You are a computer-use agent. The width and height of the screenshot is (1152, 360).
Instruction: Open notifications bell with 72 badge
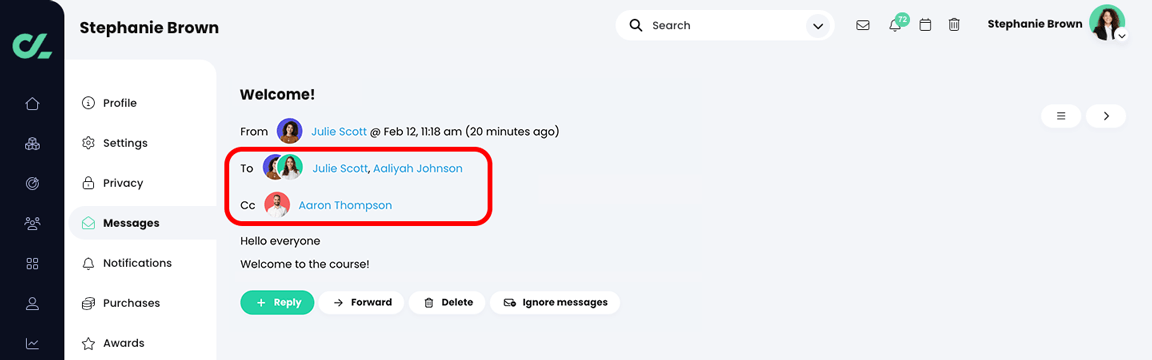[895, 25]
